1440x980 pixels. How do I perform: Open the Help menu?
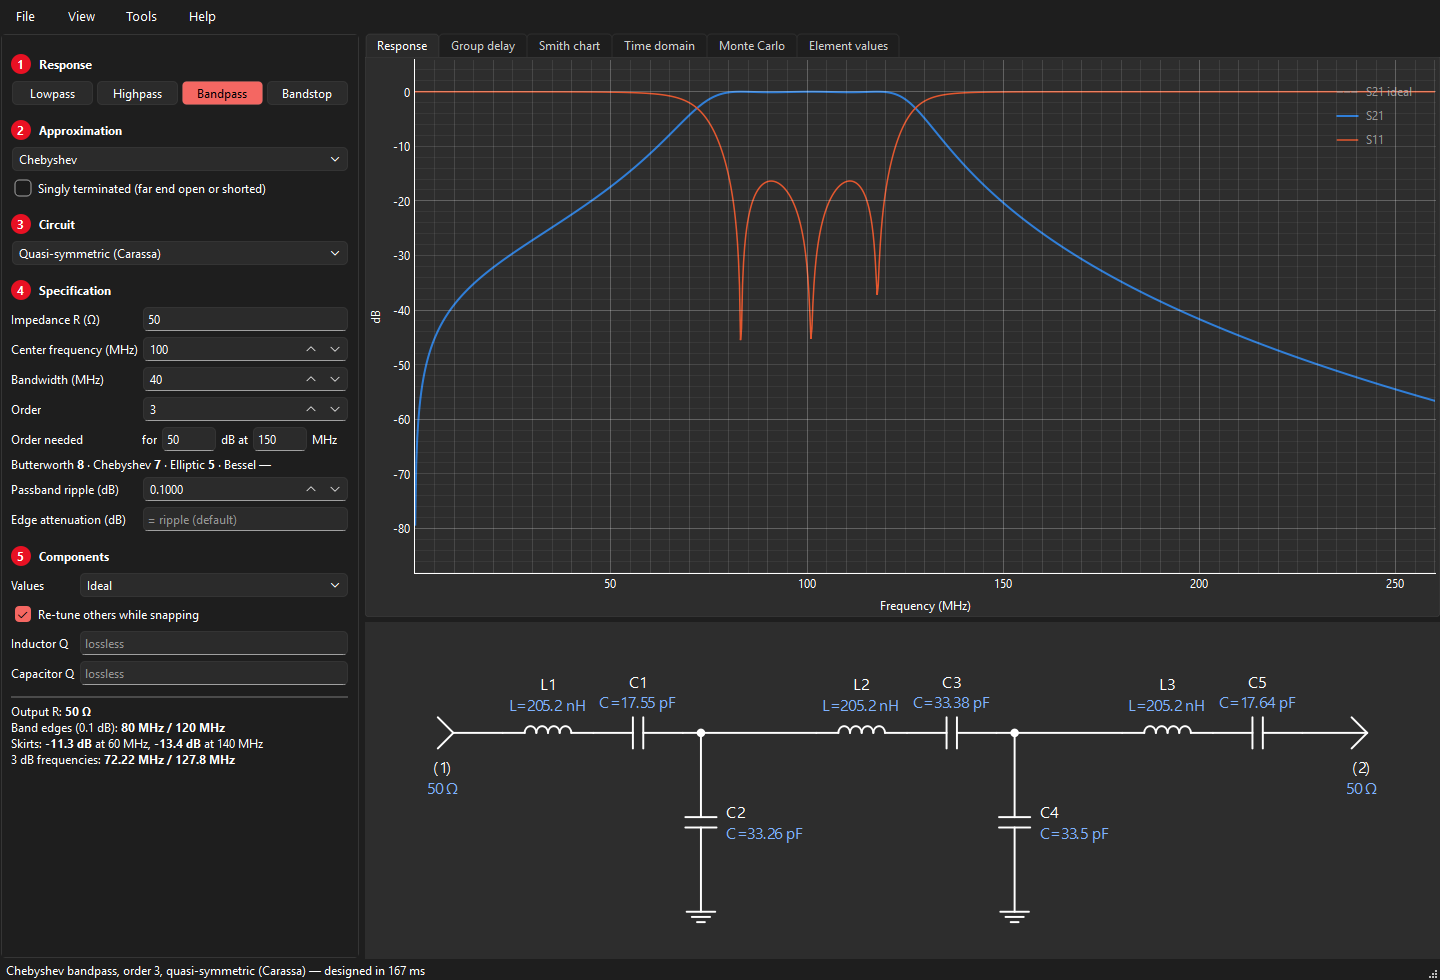[x=202, y=16]
